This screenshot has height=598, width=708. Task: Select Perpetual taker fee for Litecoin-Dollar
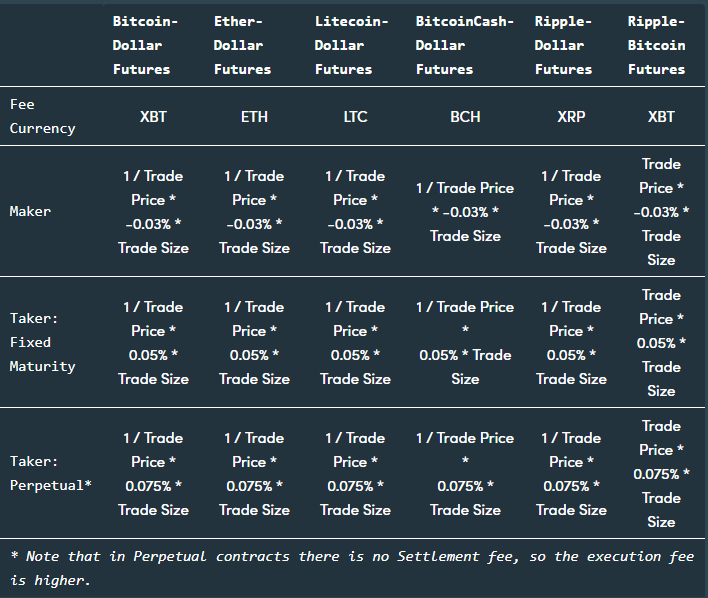click(355, 474)
